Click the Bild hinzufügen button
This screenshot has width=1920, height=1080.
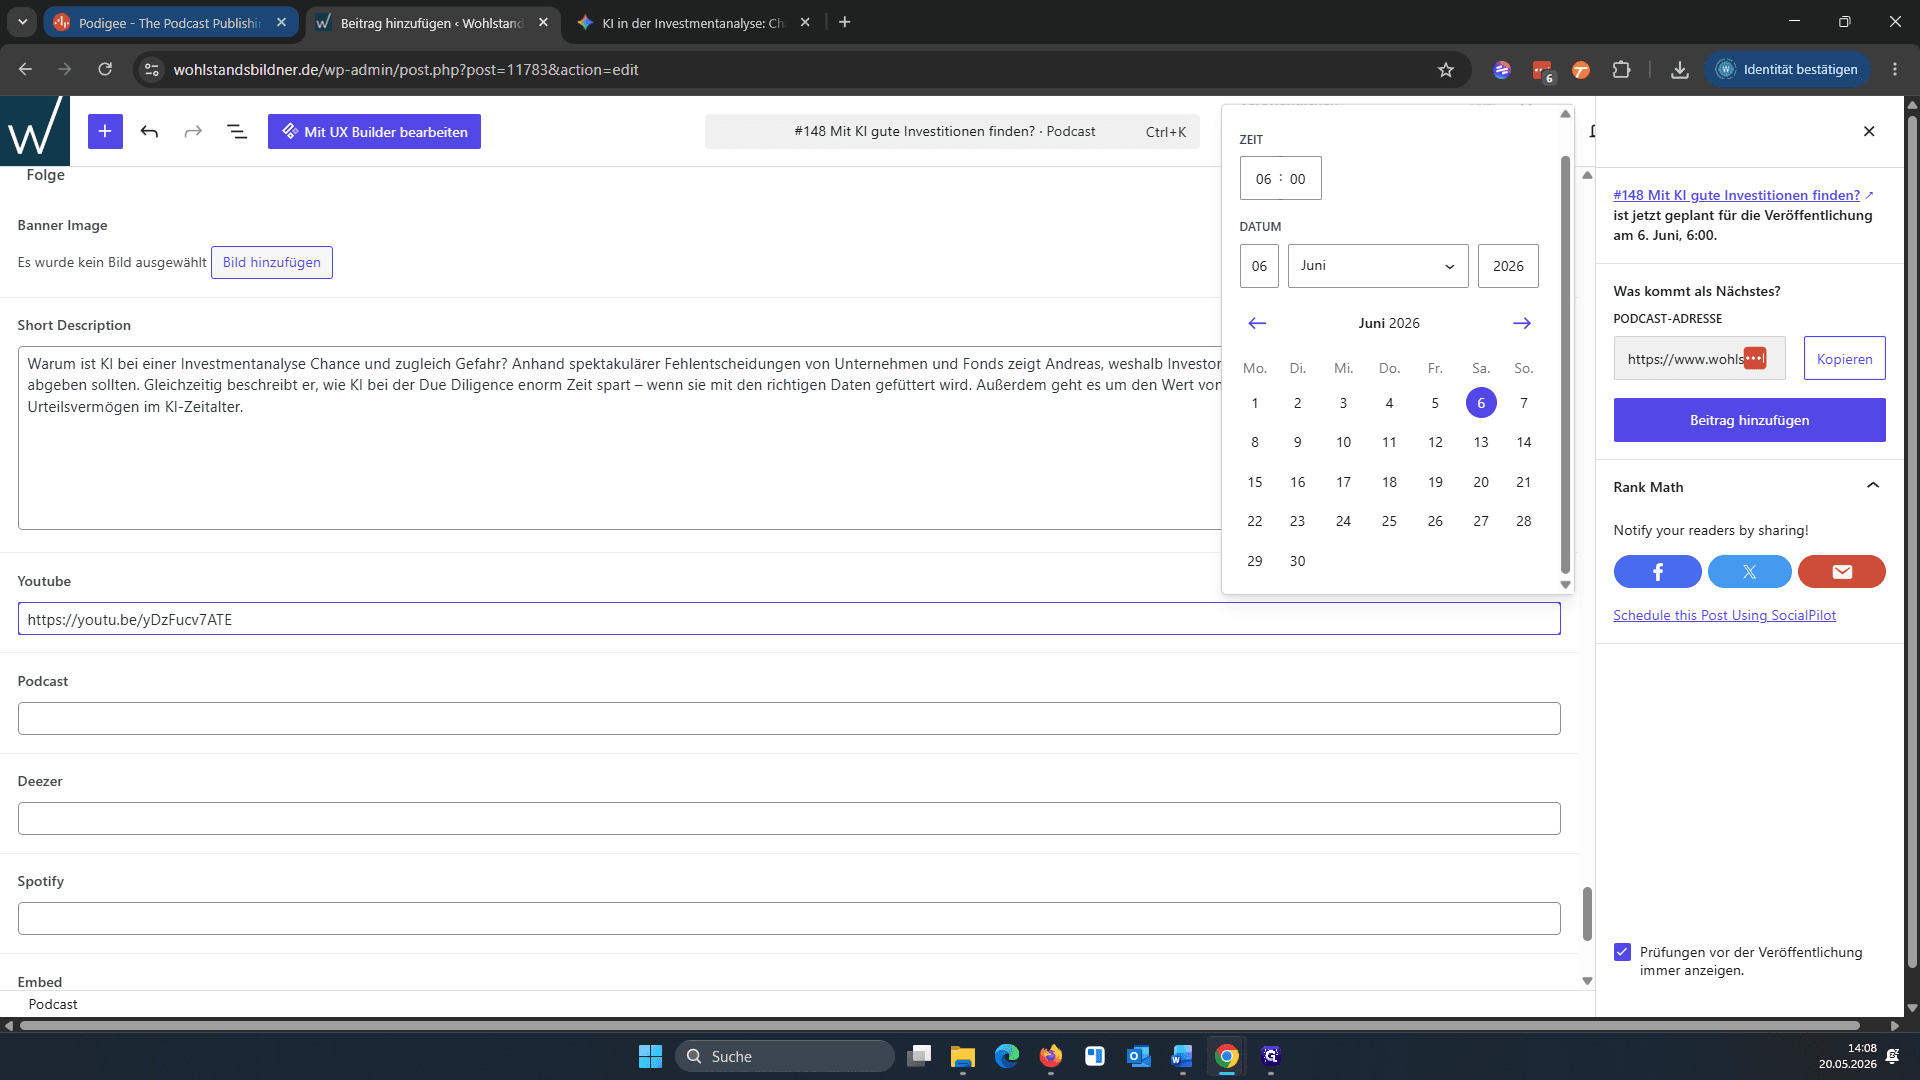tap(272, 262)
